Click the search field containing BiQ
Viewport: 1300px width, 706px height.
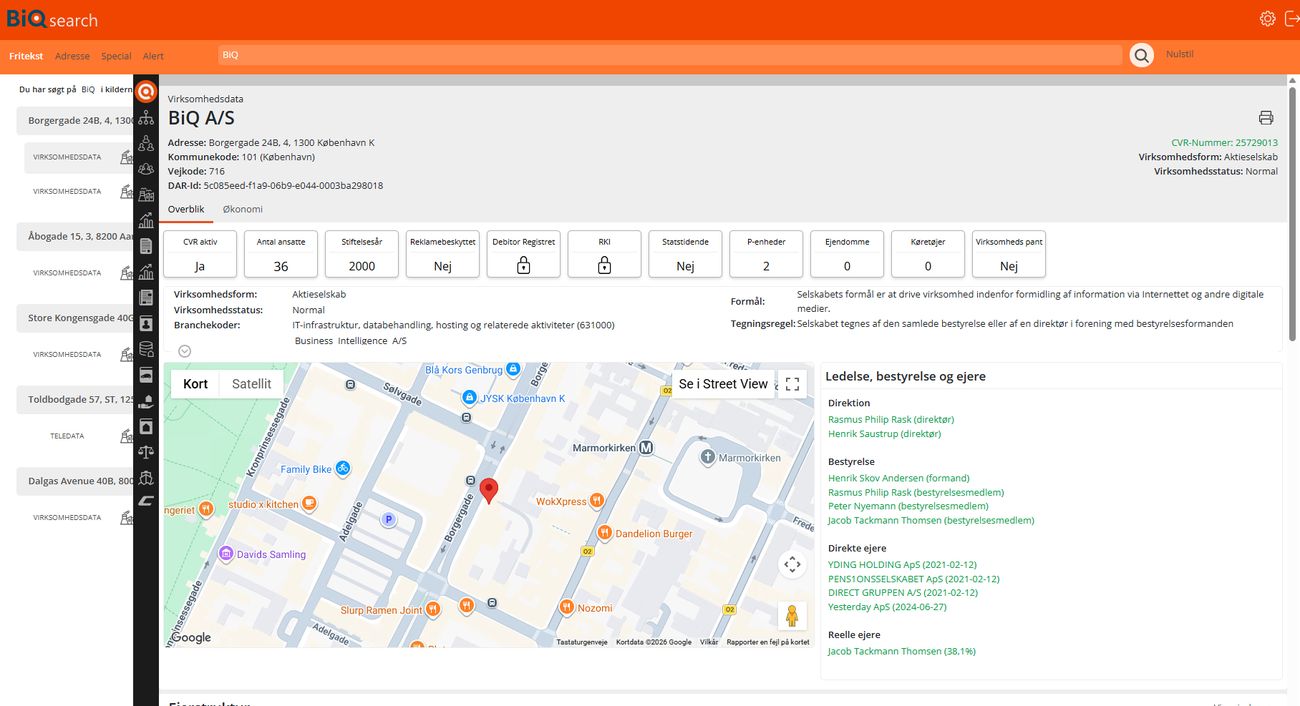(x=670, y=55)
